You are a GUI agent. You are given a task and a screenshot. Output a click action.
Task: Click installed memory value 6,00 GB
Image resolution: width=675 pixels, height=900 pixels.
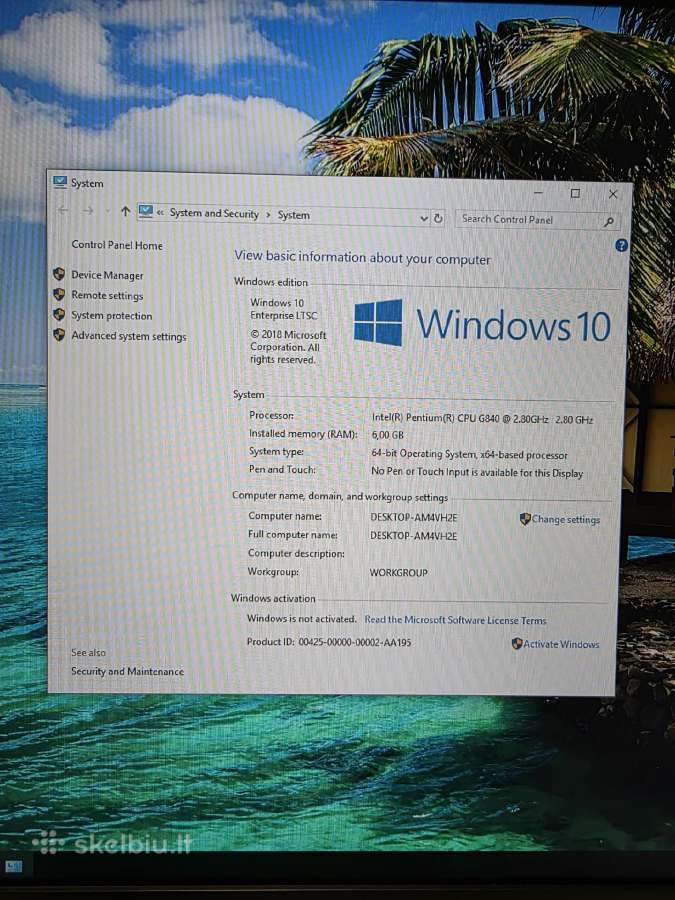coord(387,435)
